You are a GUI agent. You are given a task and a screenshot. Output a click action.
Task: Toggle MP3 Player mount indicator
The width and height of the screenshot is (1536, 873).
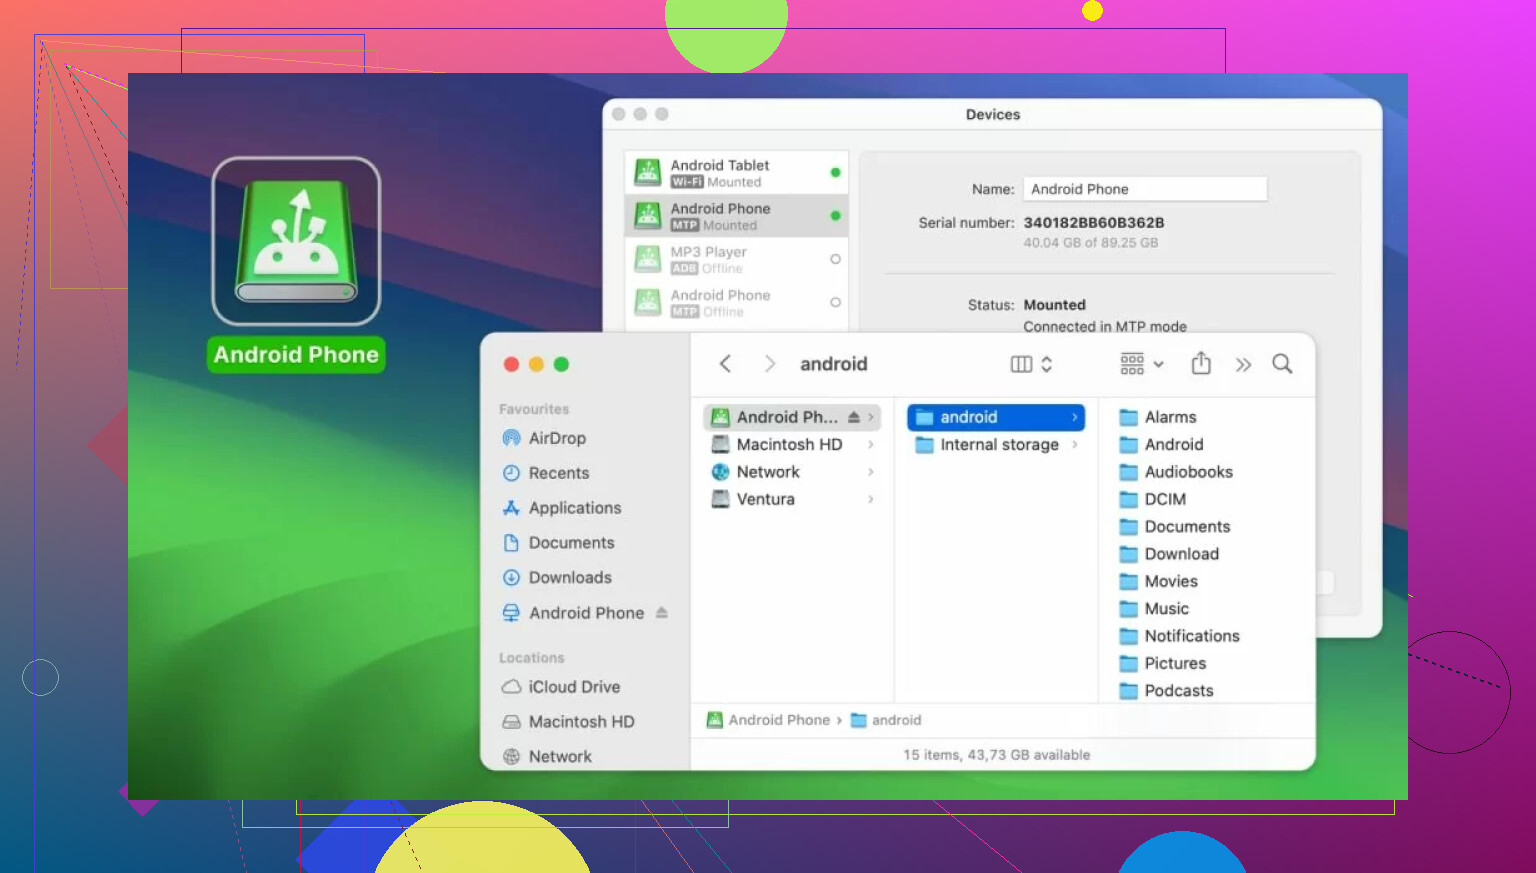point(835,259)
